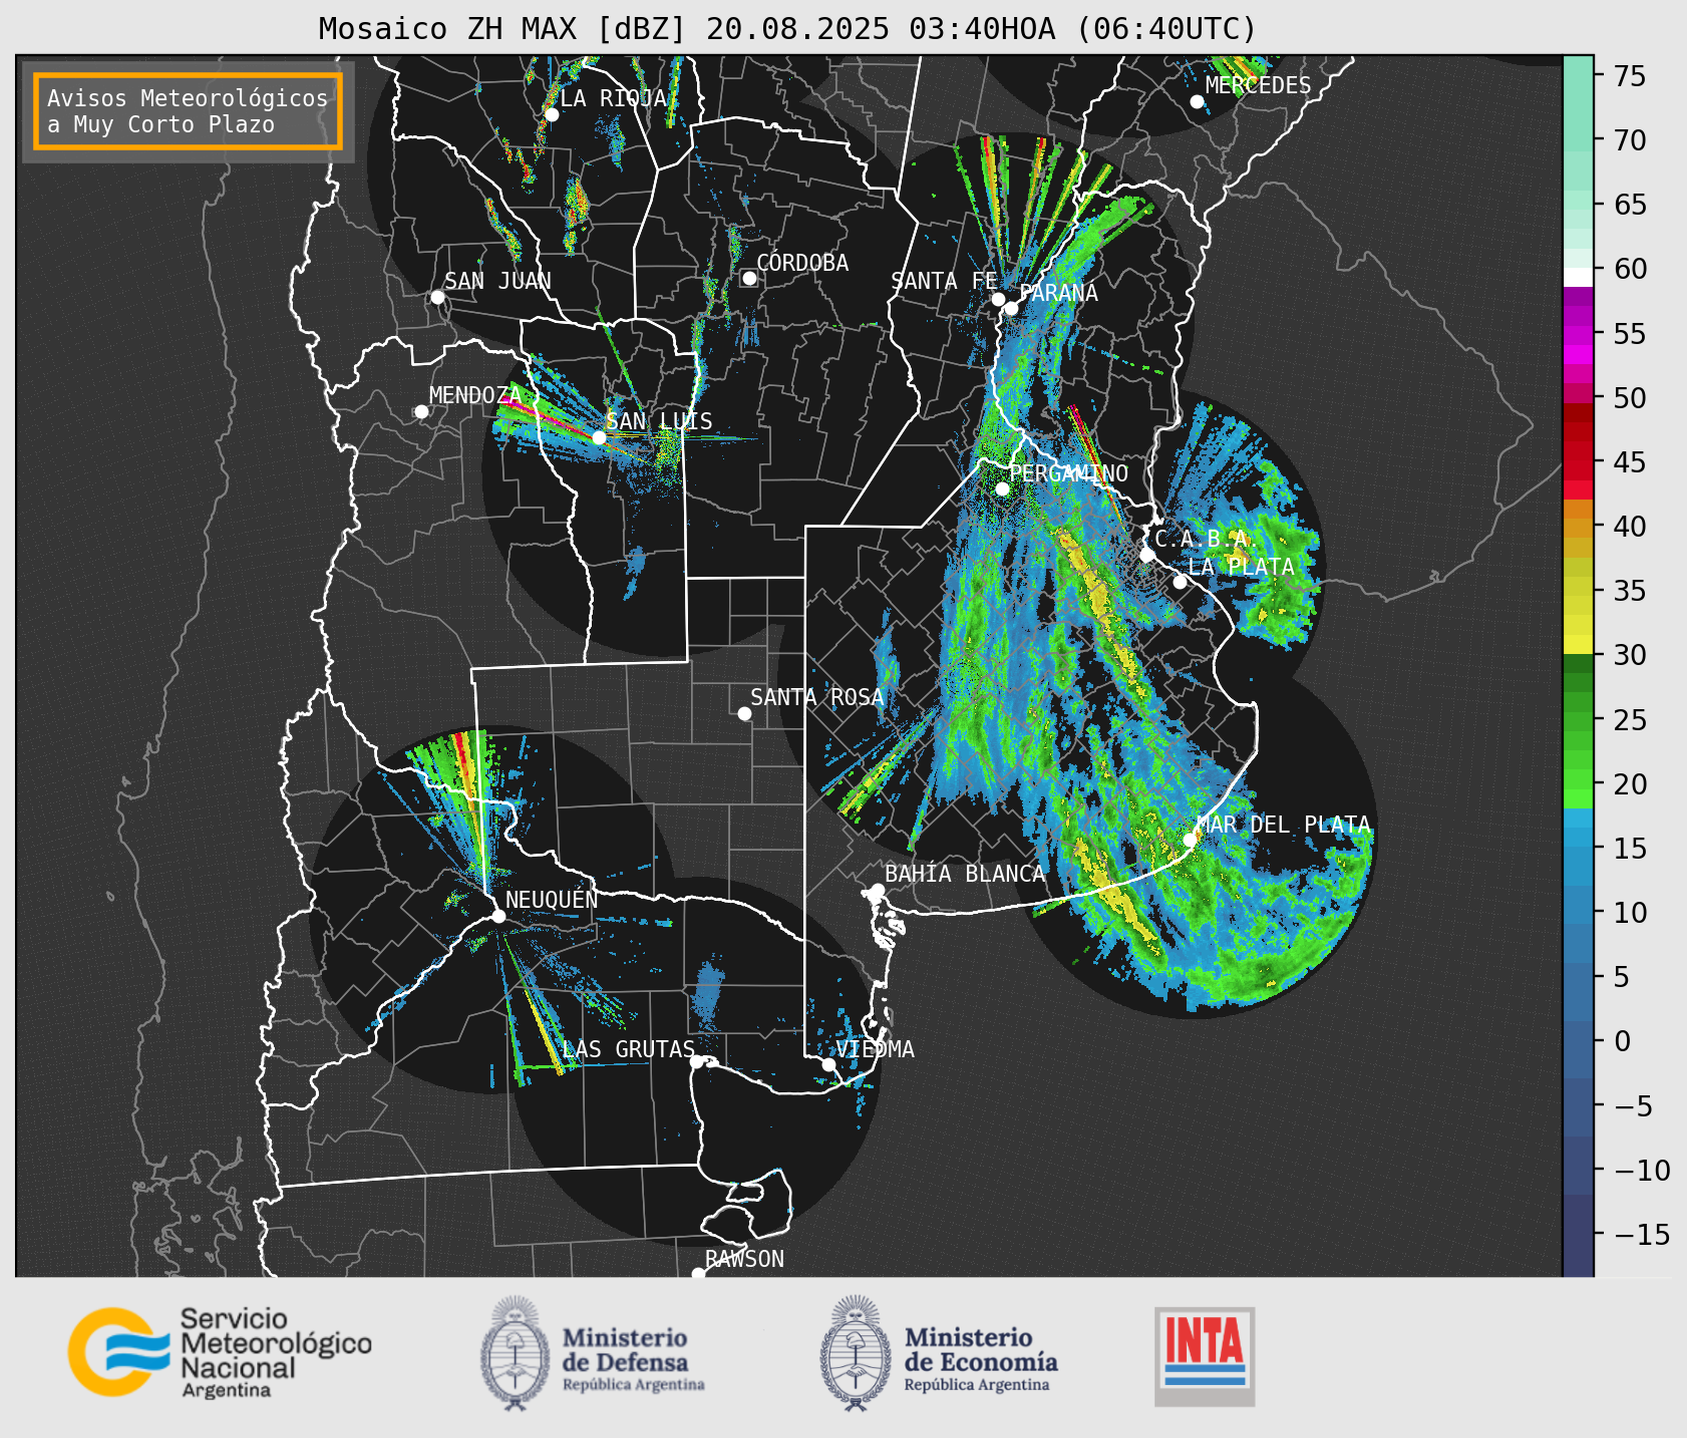The width and height of the screenshot is (1687, 1438).
Task: Click the Mar del Plata marker dot
Action: (1189, 840)
